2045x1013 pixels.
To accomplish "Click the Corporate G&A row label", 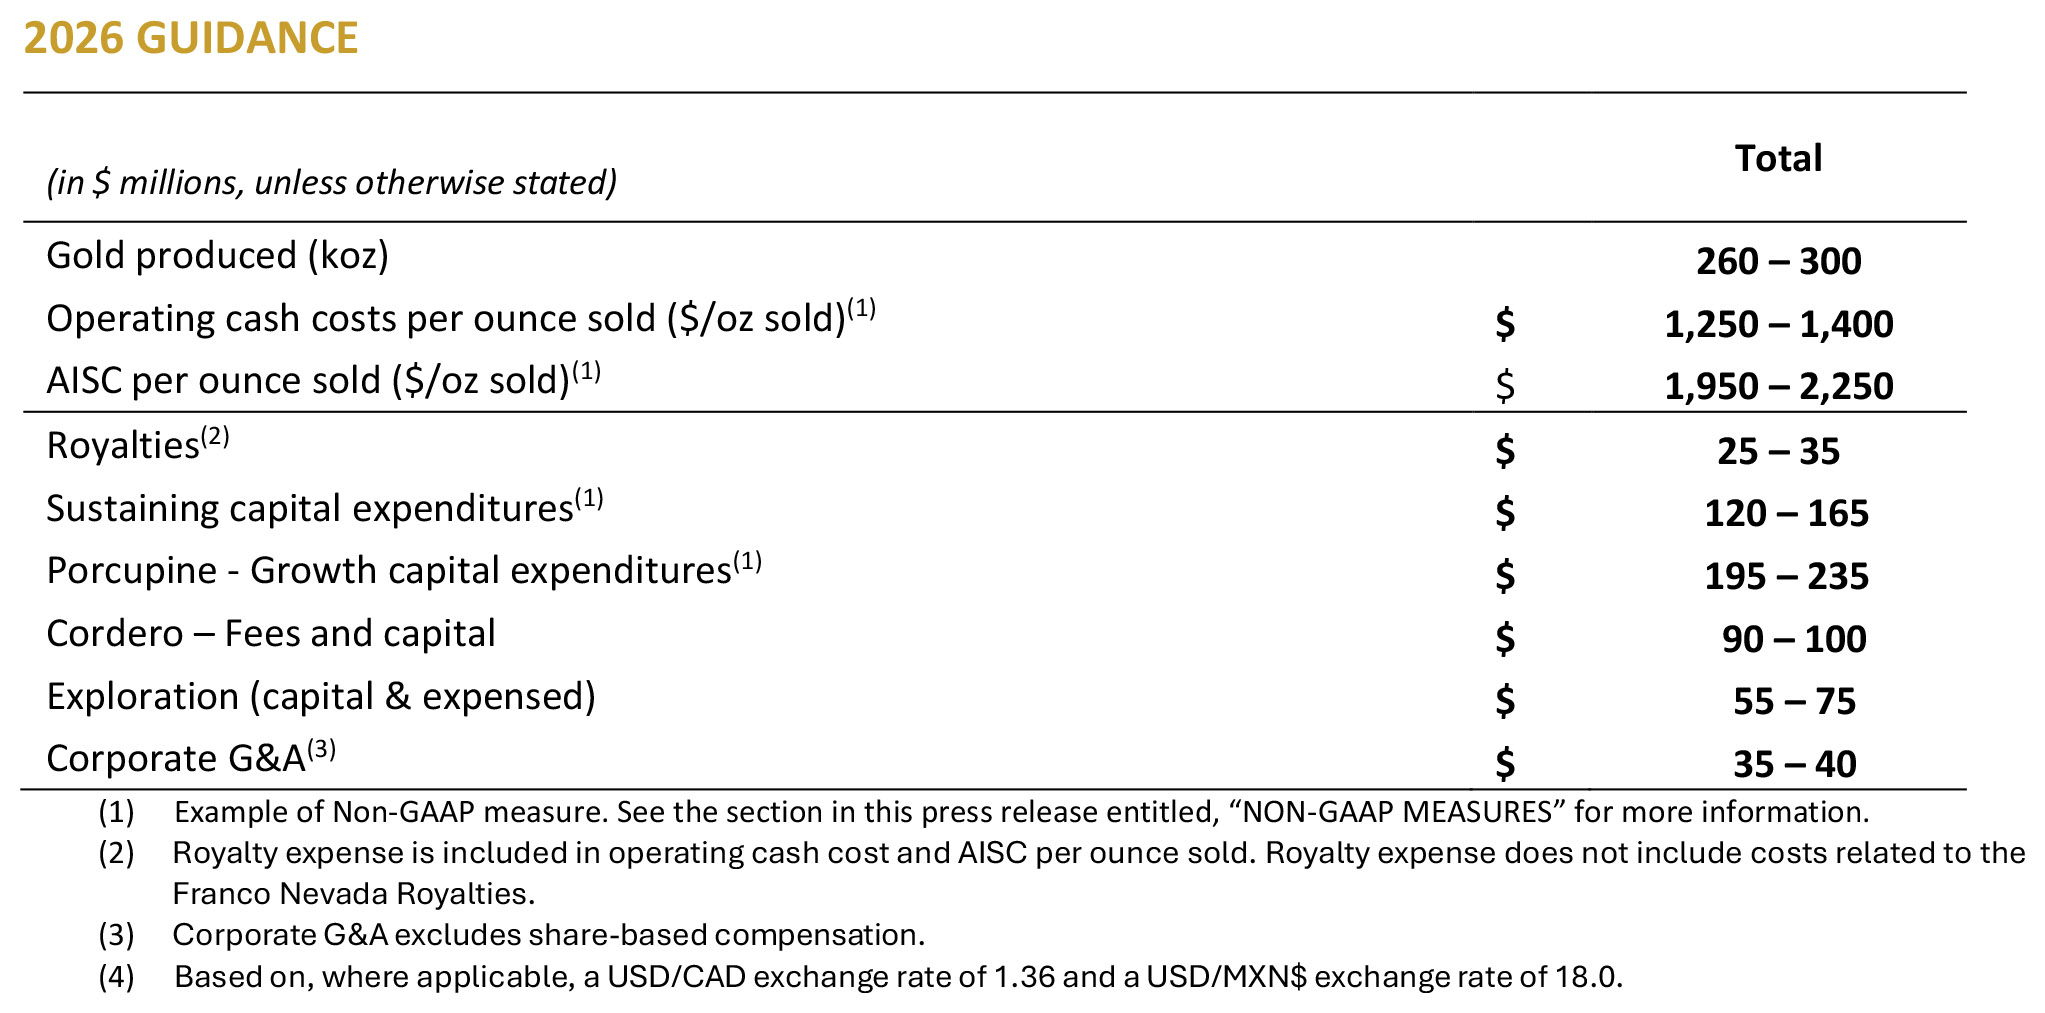I will tap(175, 759).
